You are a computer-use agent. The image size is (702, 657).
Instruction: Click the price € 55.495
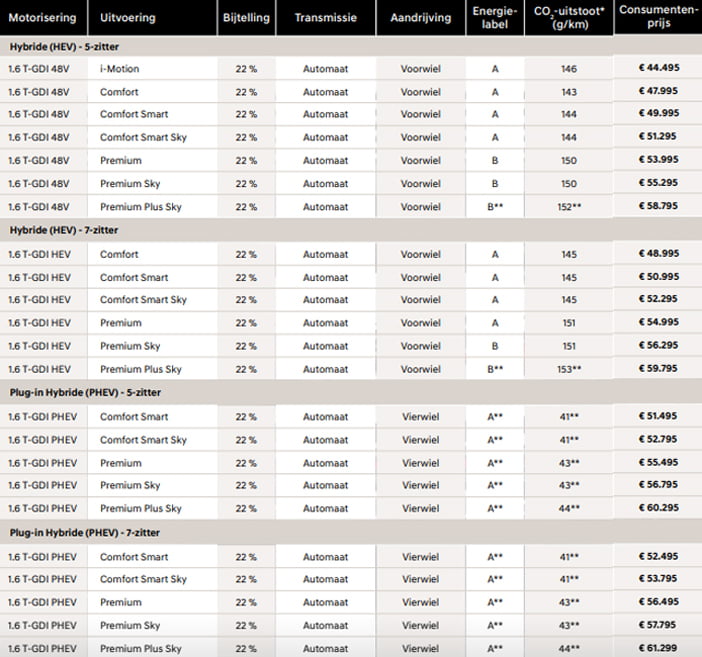tap(658, 462)
